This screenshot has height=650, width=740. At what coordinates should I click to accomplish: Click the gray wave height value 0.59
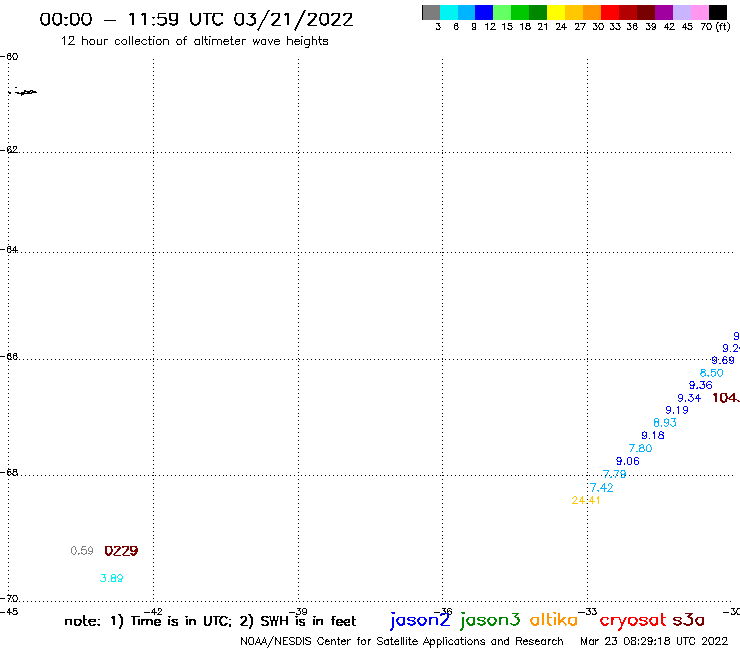tap(82, 551)
